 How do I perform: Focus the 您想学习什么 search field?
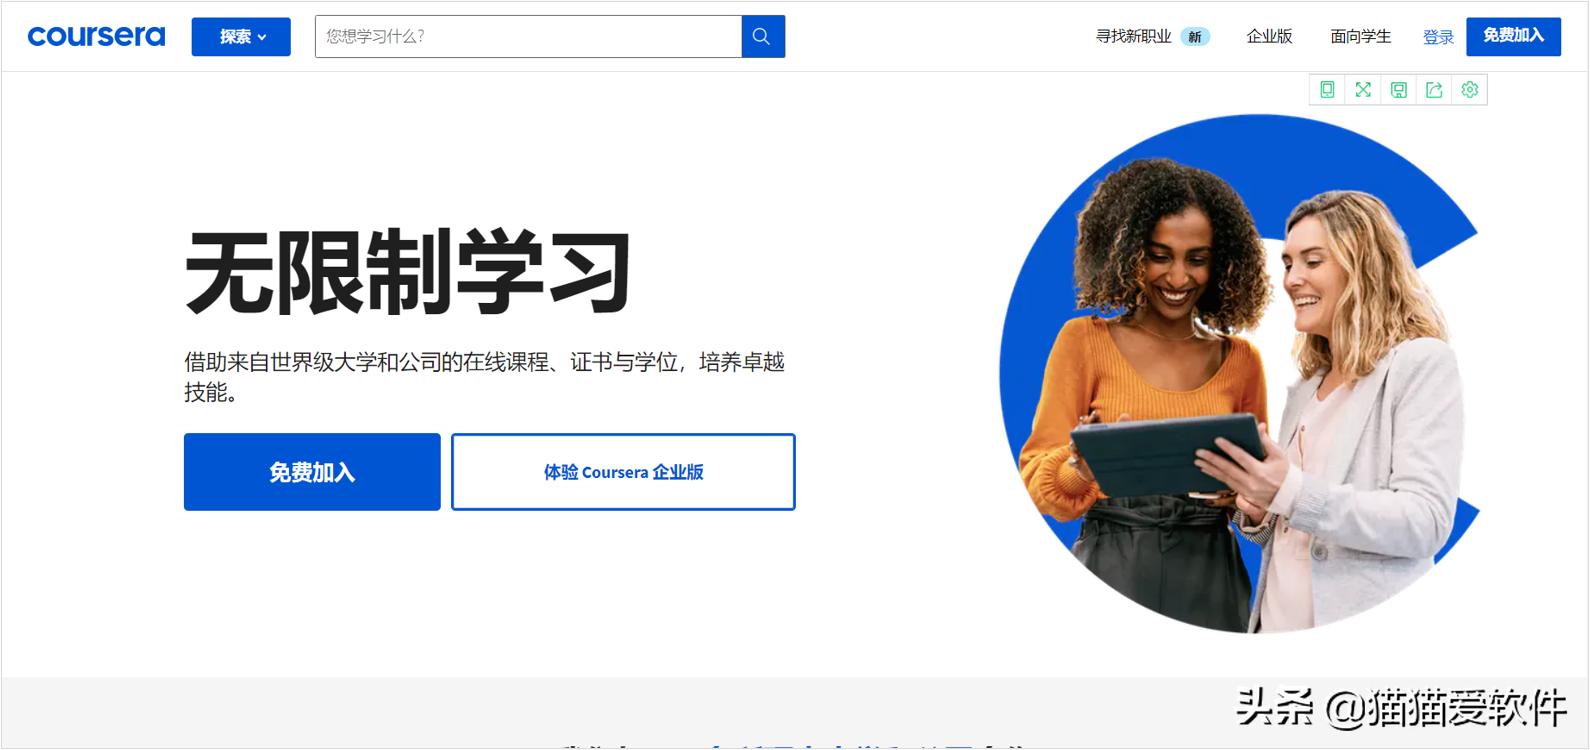point(528,36)
